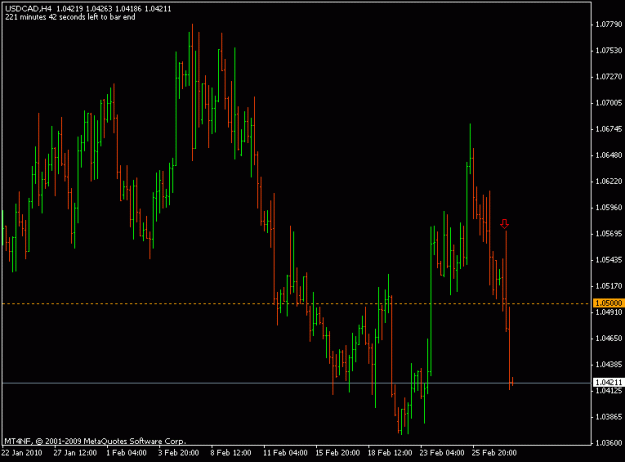Click the 15 Feb 20:00 time label

338,453
